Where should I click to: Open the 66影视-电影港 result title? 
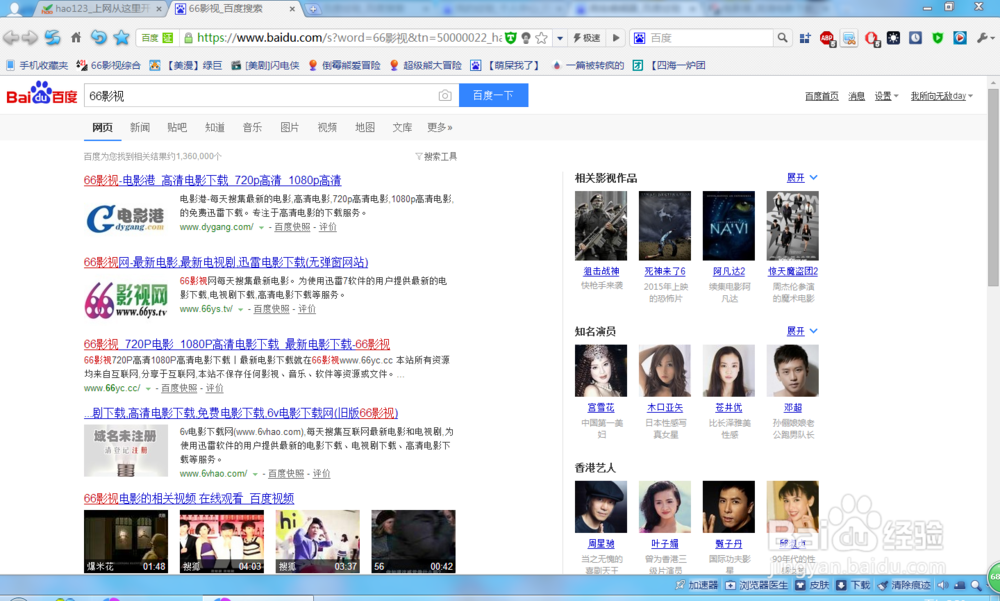pos(212,181)
